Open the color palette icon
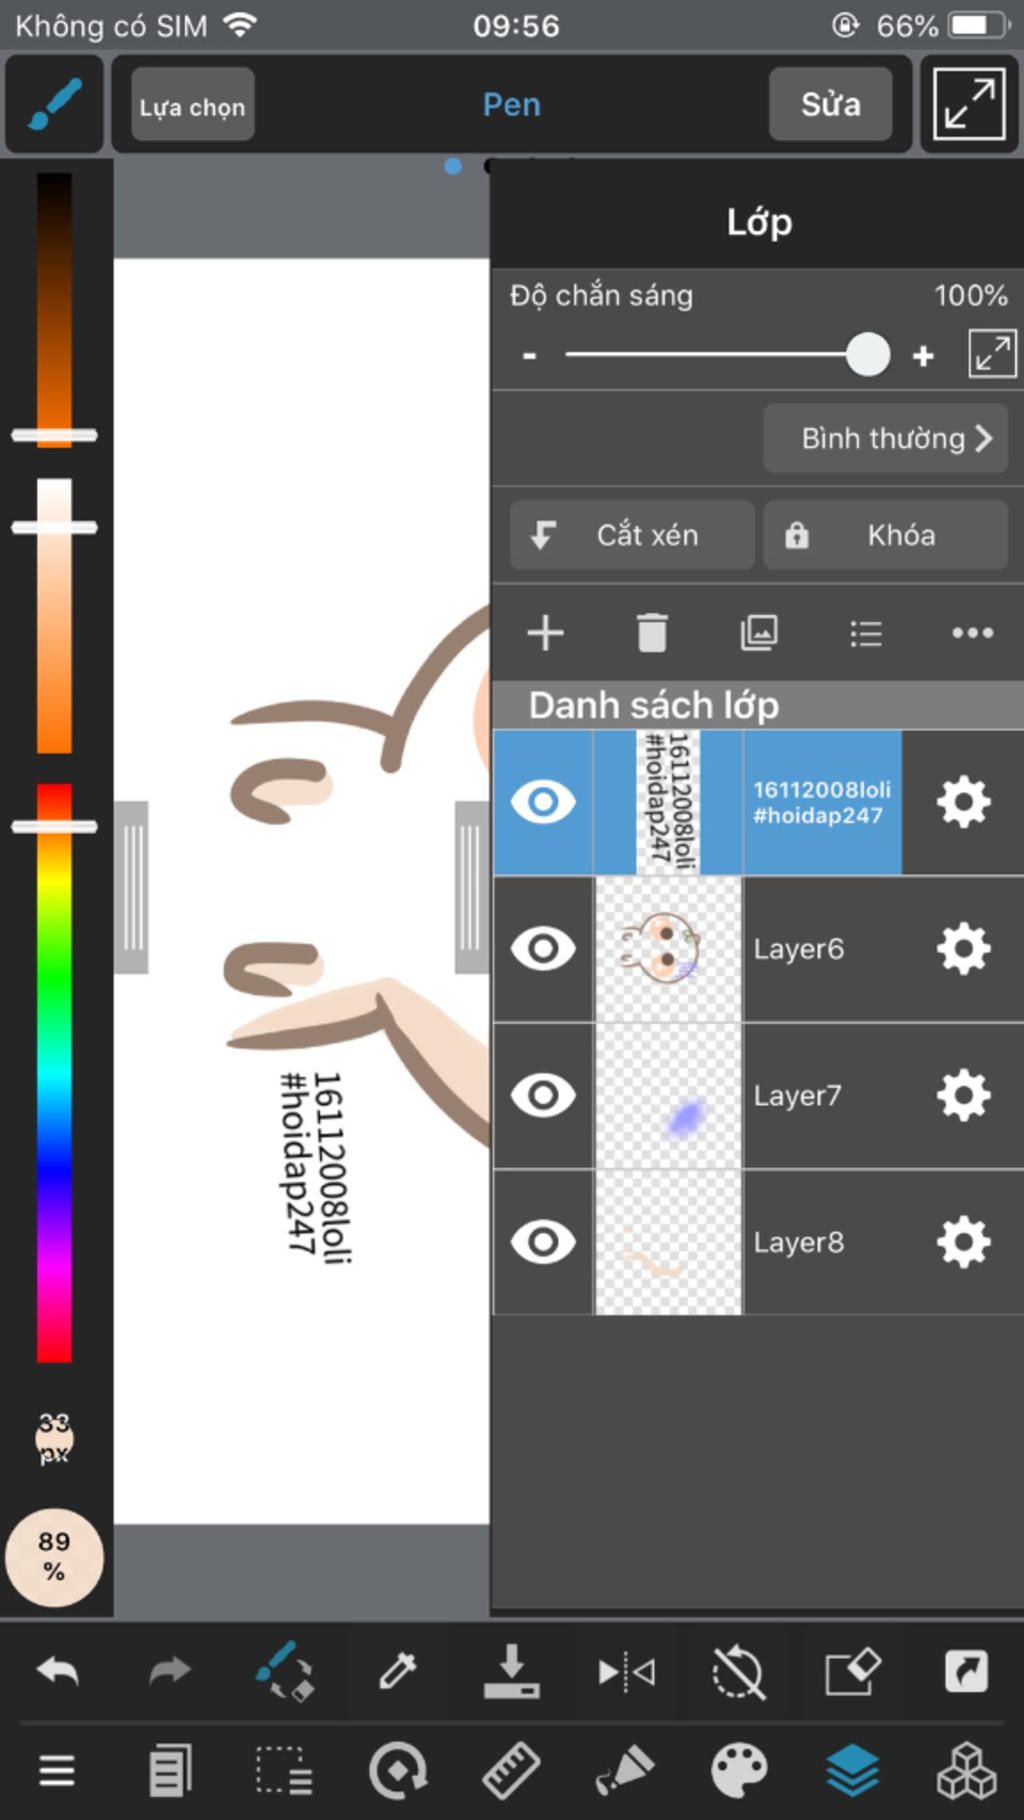The height and width of the screenshot is (1820, 1024). (739, 1771)
